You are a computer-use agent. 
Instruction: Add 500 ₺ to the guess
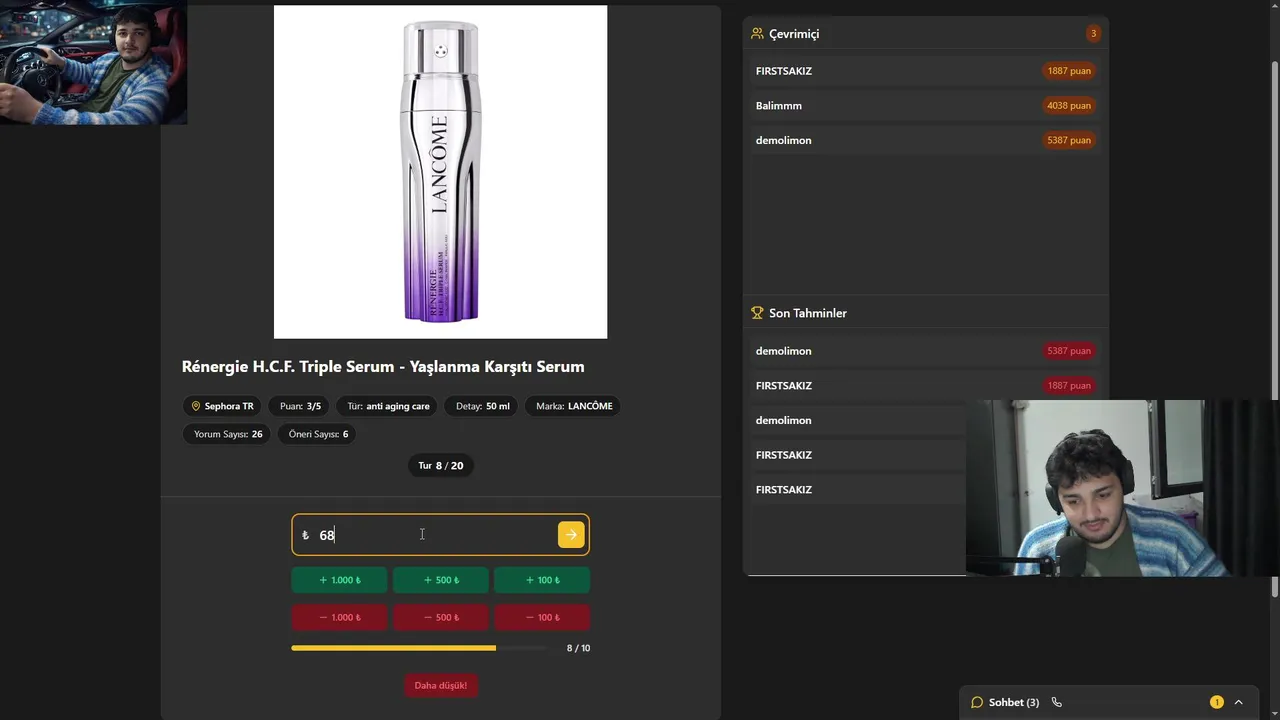point(440,580)
